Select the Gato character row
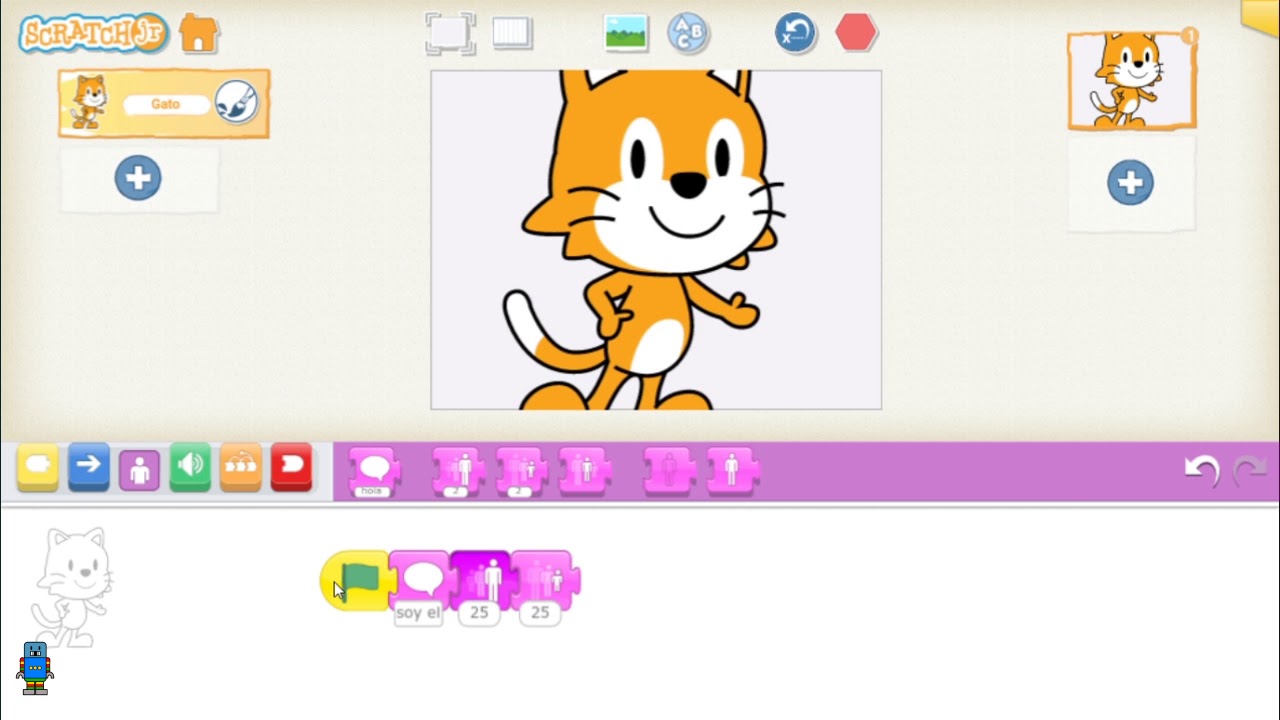1280x720 pixels. pyautogui.click(x=164, y=103)
